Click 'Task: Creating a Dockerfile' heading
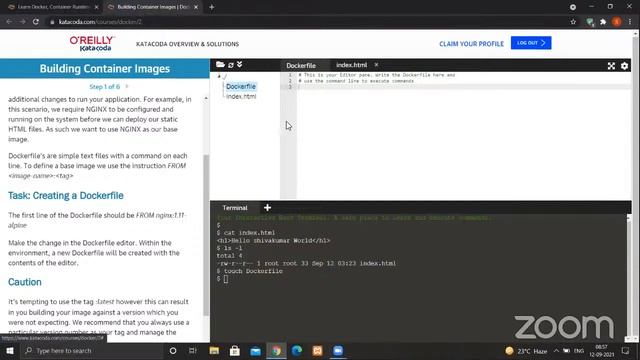The height and width of the screenshot is (360, 640). 66,196
